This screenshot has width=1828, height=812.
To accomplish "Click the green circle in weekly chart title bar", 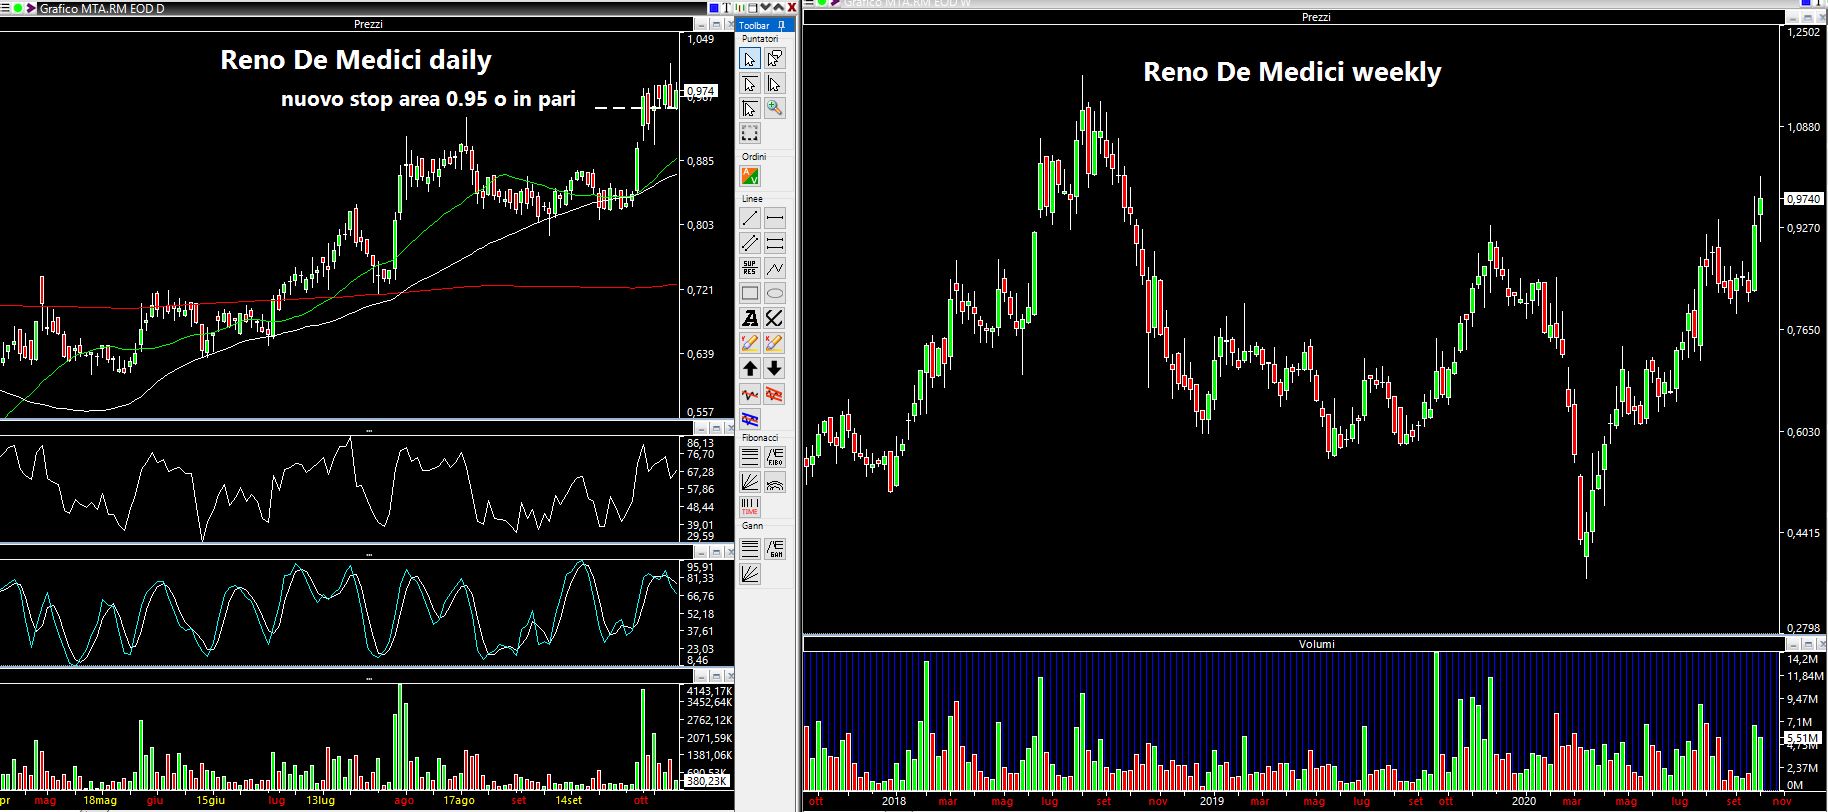I will tap(822, 3).
